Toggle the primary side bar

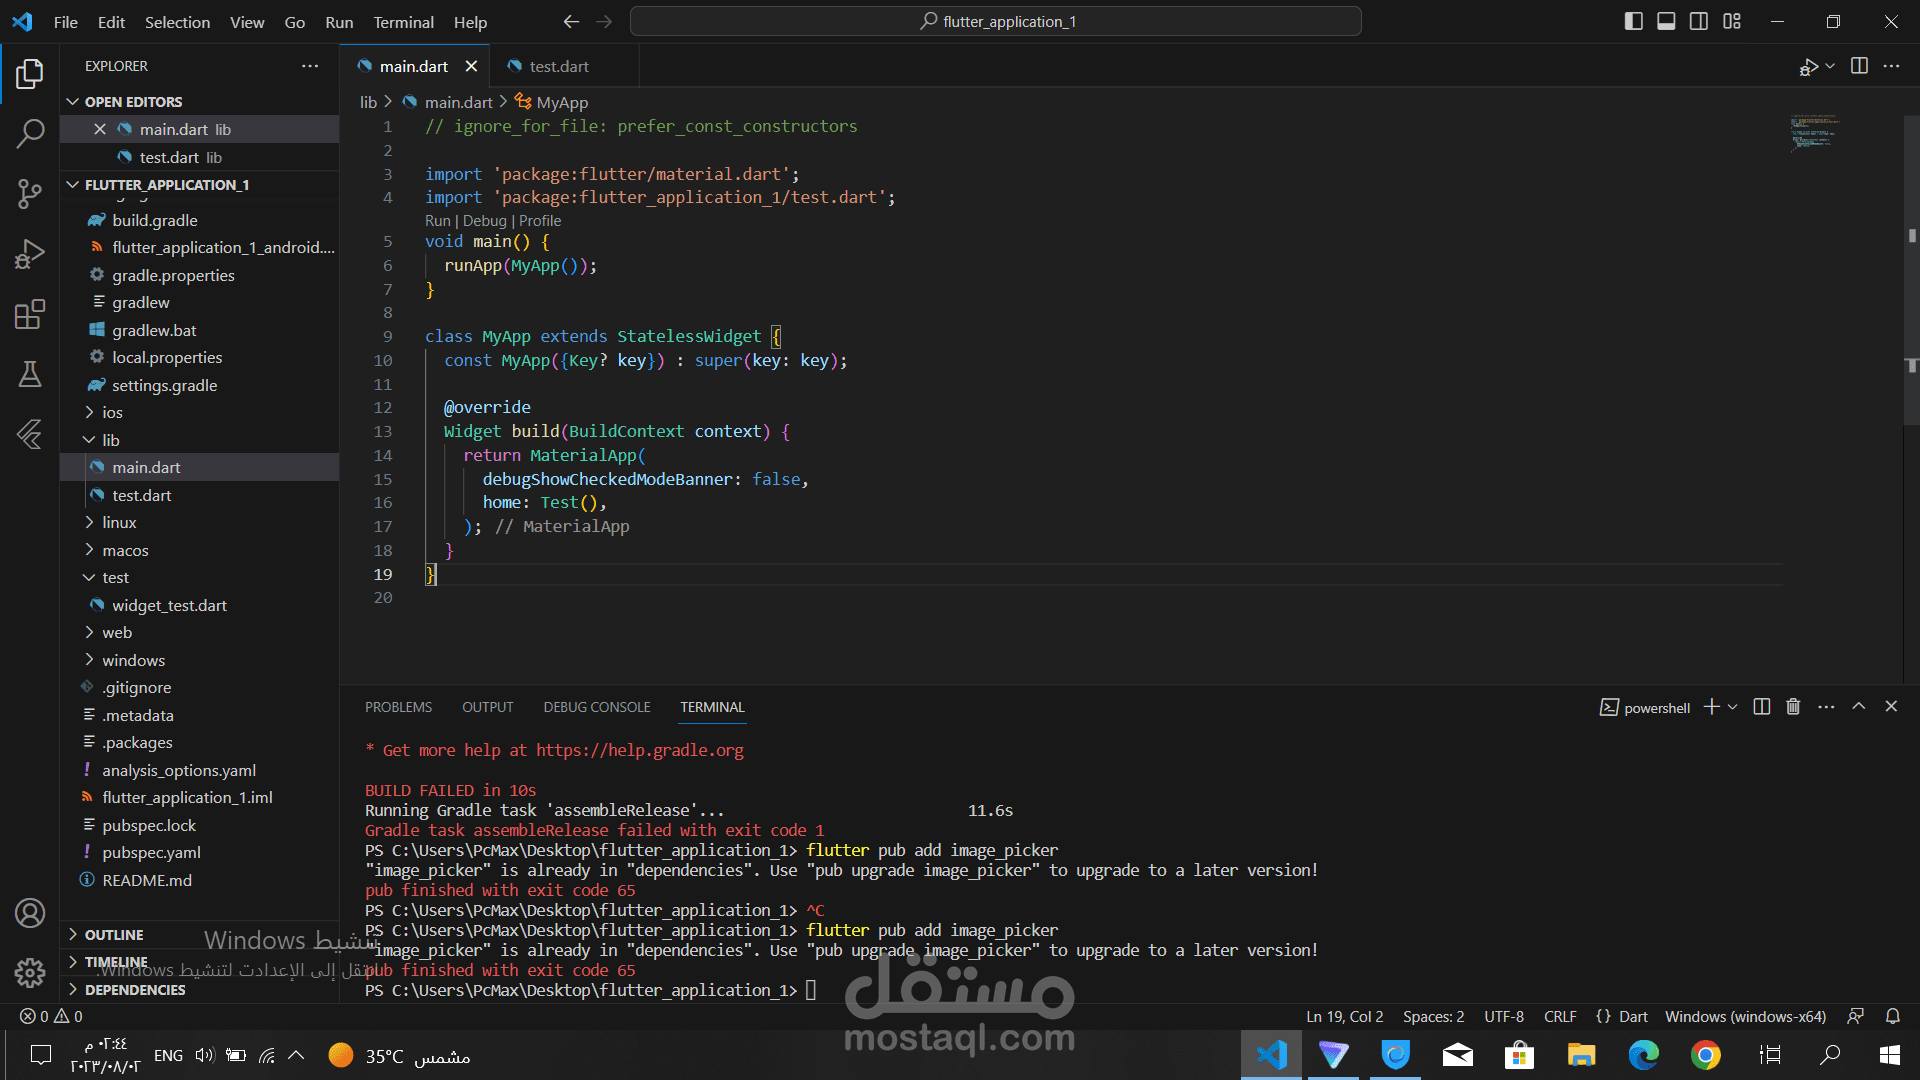[1634, 21]
